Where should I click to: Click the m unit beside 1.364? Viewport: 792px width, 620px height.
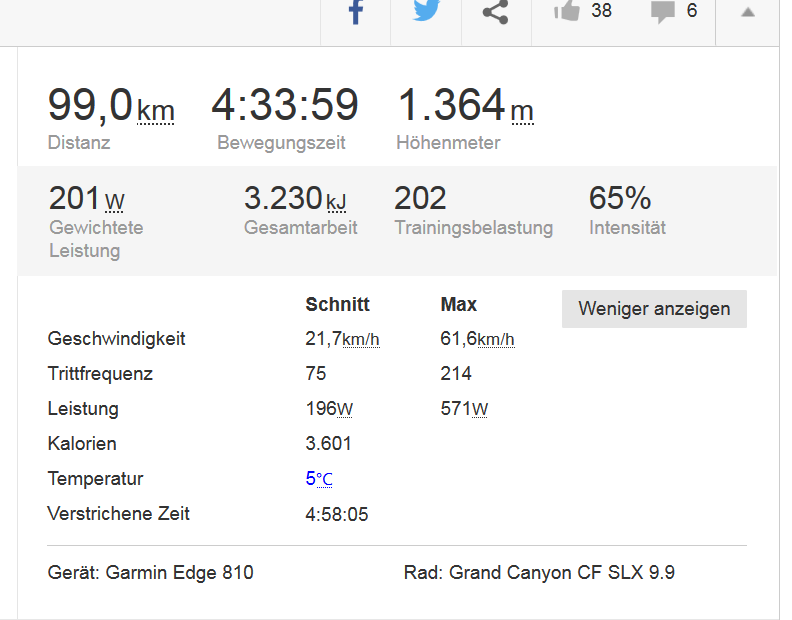(522, 110)
